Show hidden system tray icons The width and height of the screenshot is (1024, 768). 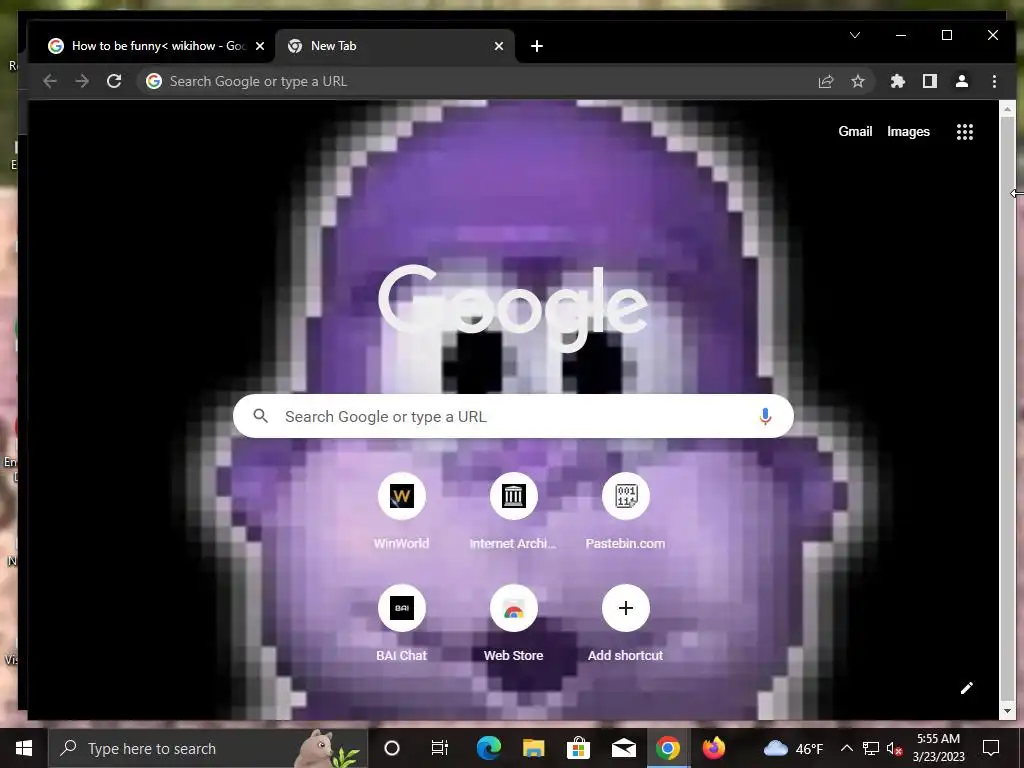click(x=846, y=748)
